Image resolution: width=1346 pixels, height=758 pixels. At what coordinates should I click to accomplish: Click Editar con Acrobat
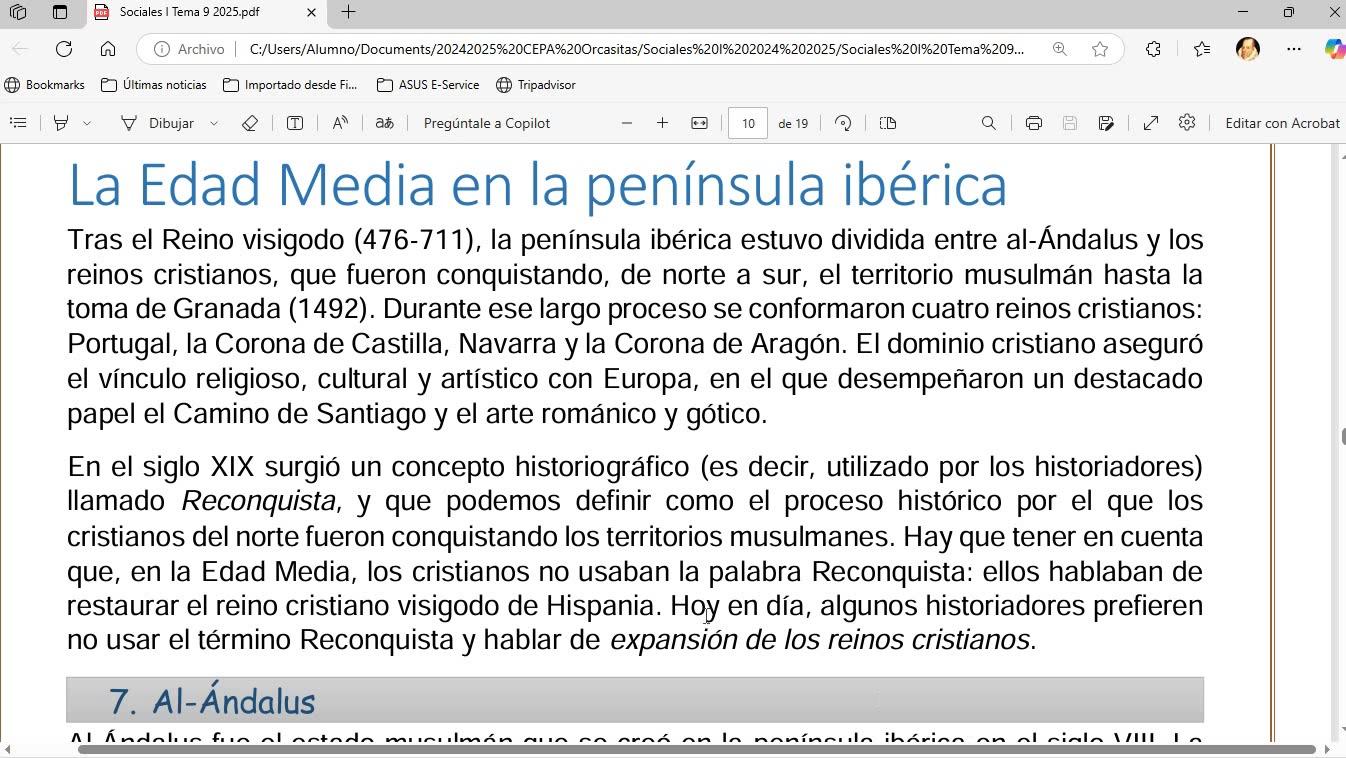1283,123
